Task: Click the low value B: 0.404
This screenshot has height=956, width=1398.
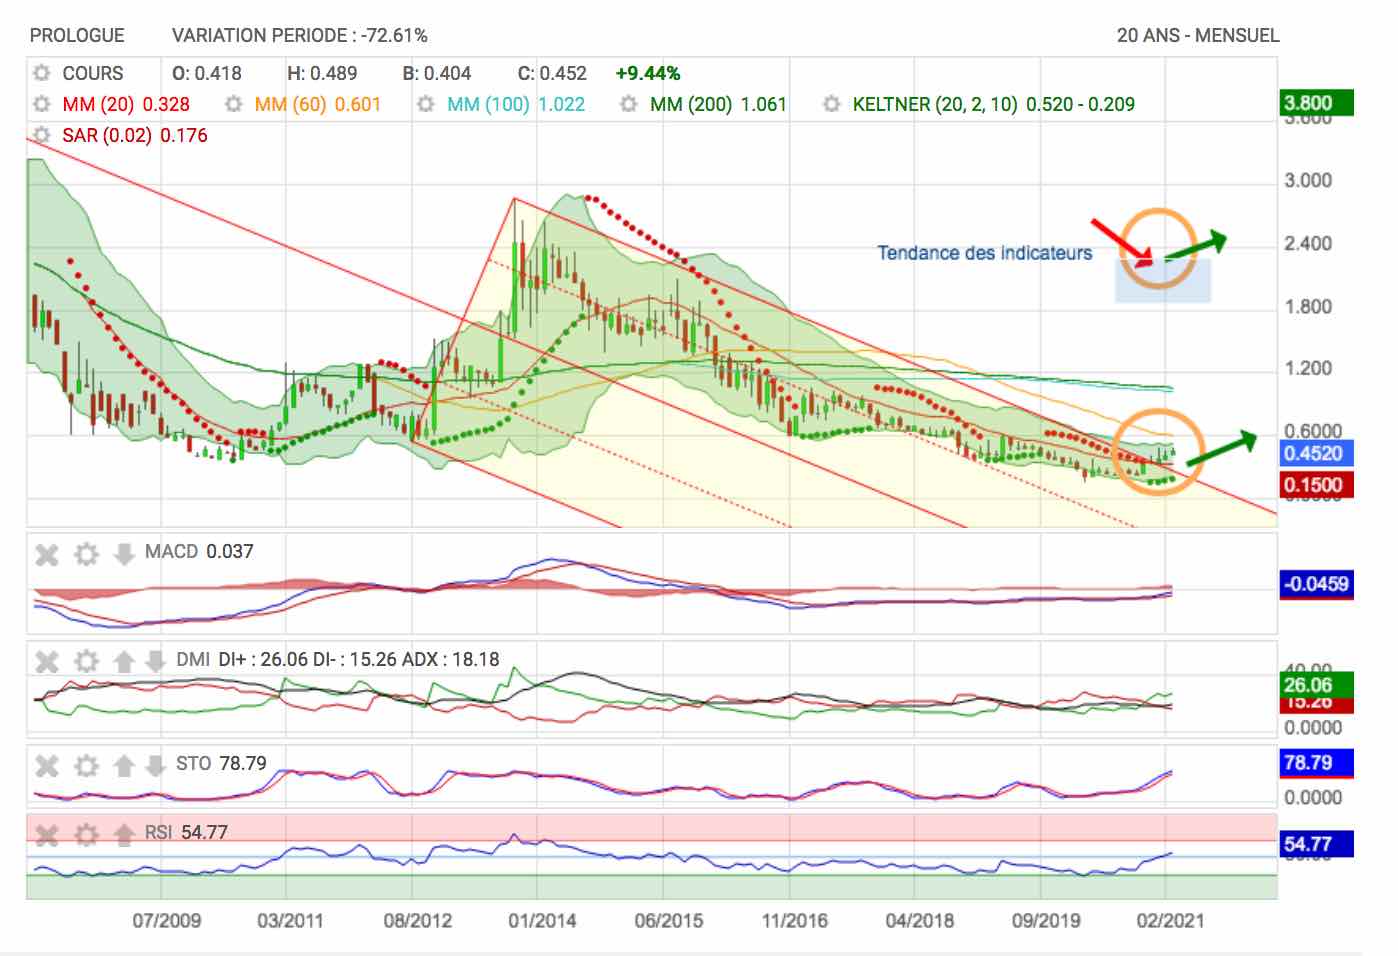Action: point(437,73)
